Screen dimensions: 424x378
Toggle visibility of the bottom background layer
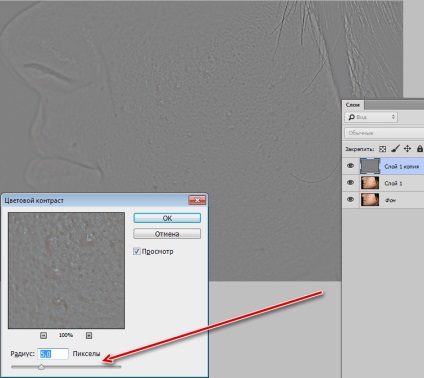click(x=350, y=199)
